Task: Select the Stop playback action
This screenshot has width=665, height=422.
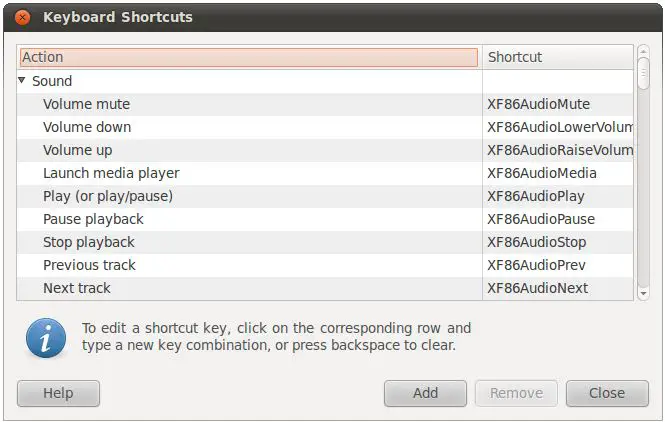Action: click(89, 242)
